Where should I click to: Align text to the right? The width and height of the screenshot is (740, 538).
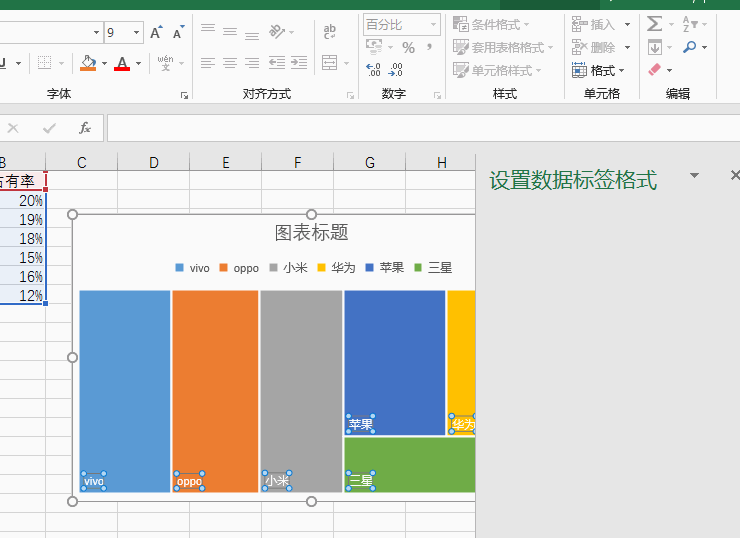point(252,63)
